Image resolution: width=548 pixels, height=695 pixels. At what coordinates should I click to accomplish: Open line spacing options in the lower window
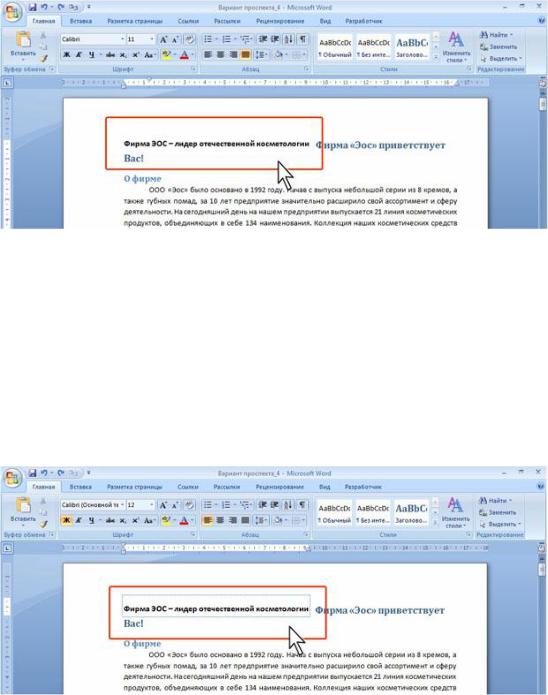click(x=261, y=520)
